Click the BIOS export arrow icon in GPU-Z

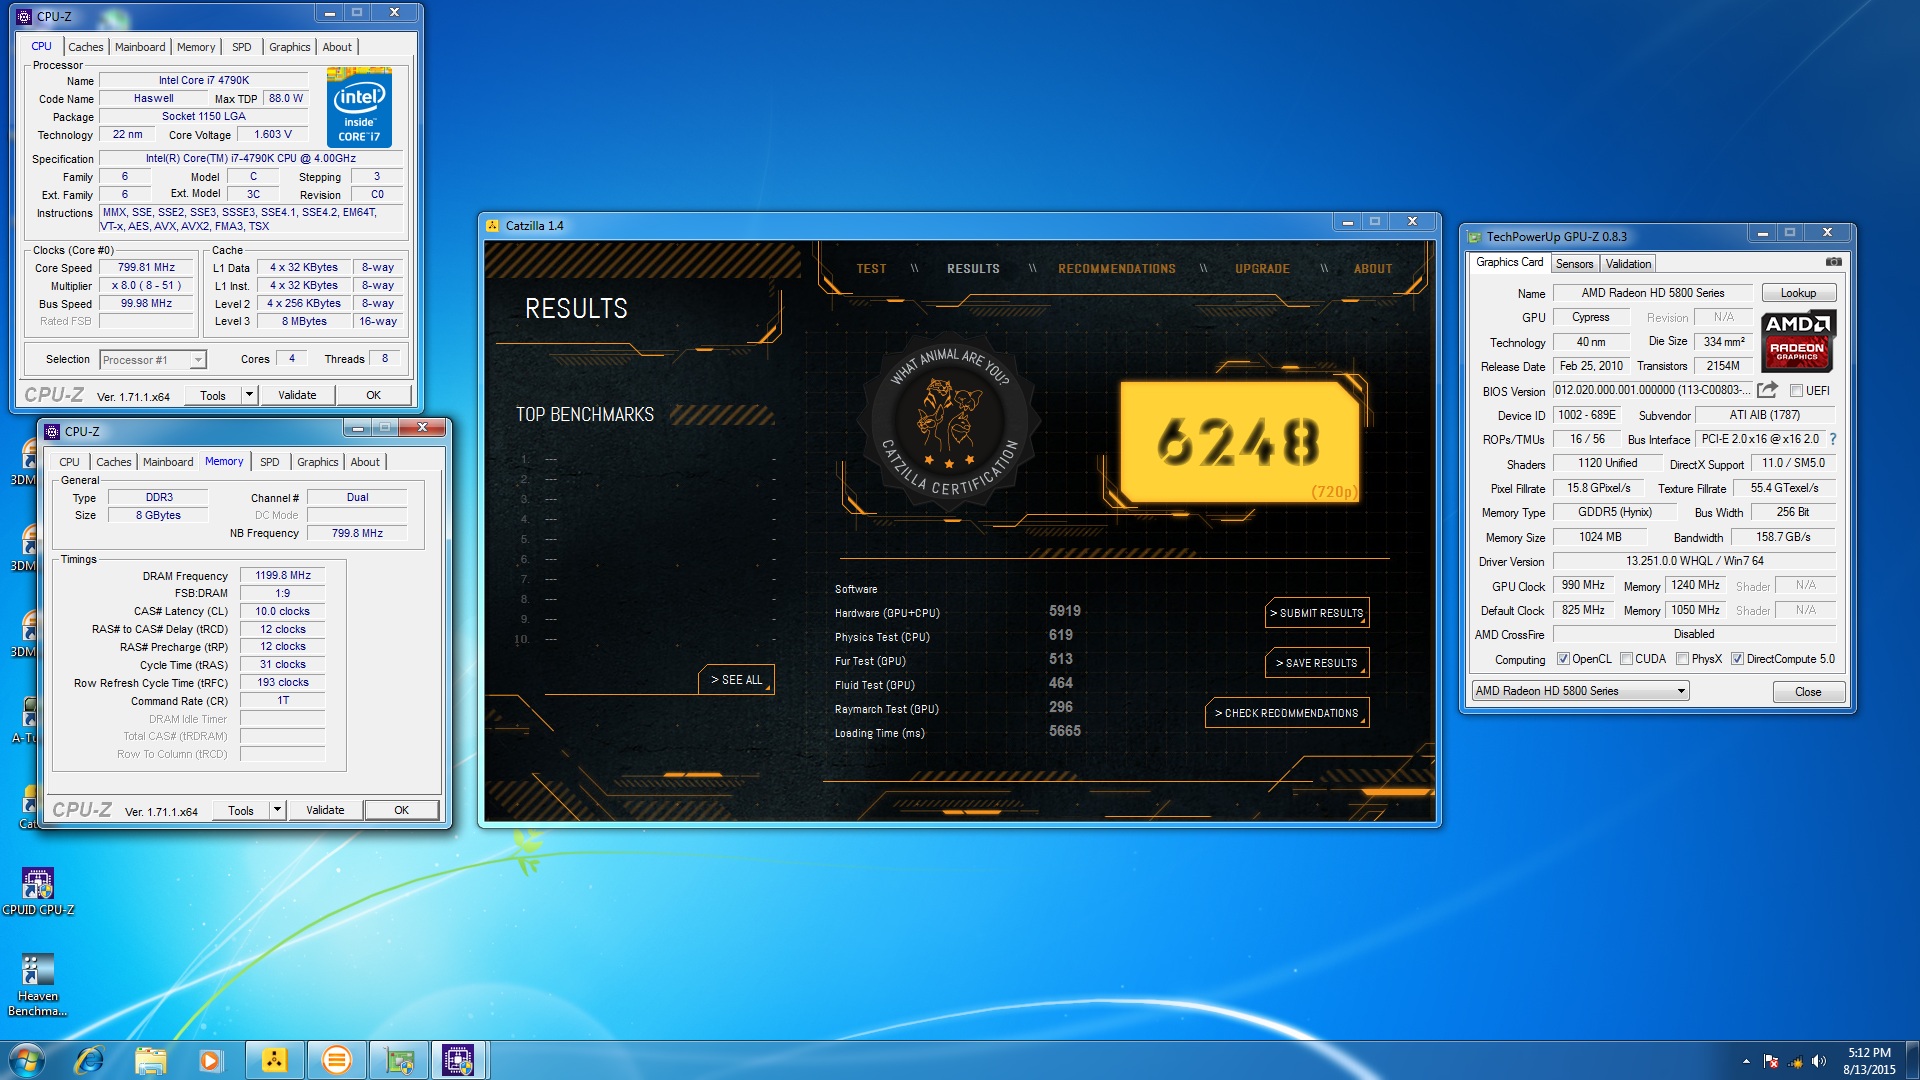(x=1768, y=390)
